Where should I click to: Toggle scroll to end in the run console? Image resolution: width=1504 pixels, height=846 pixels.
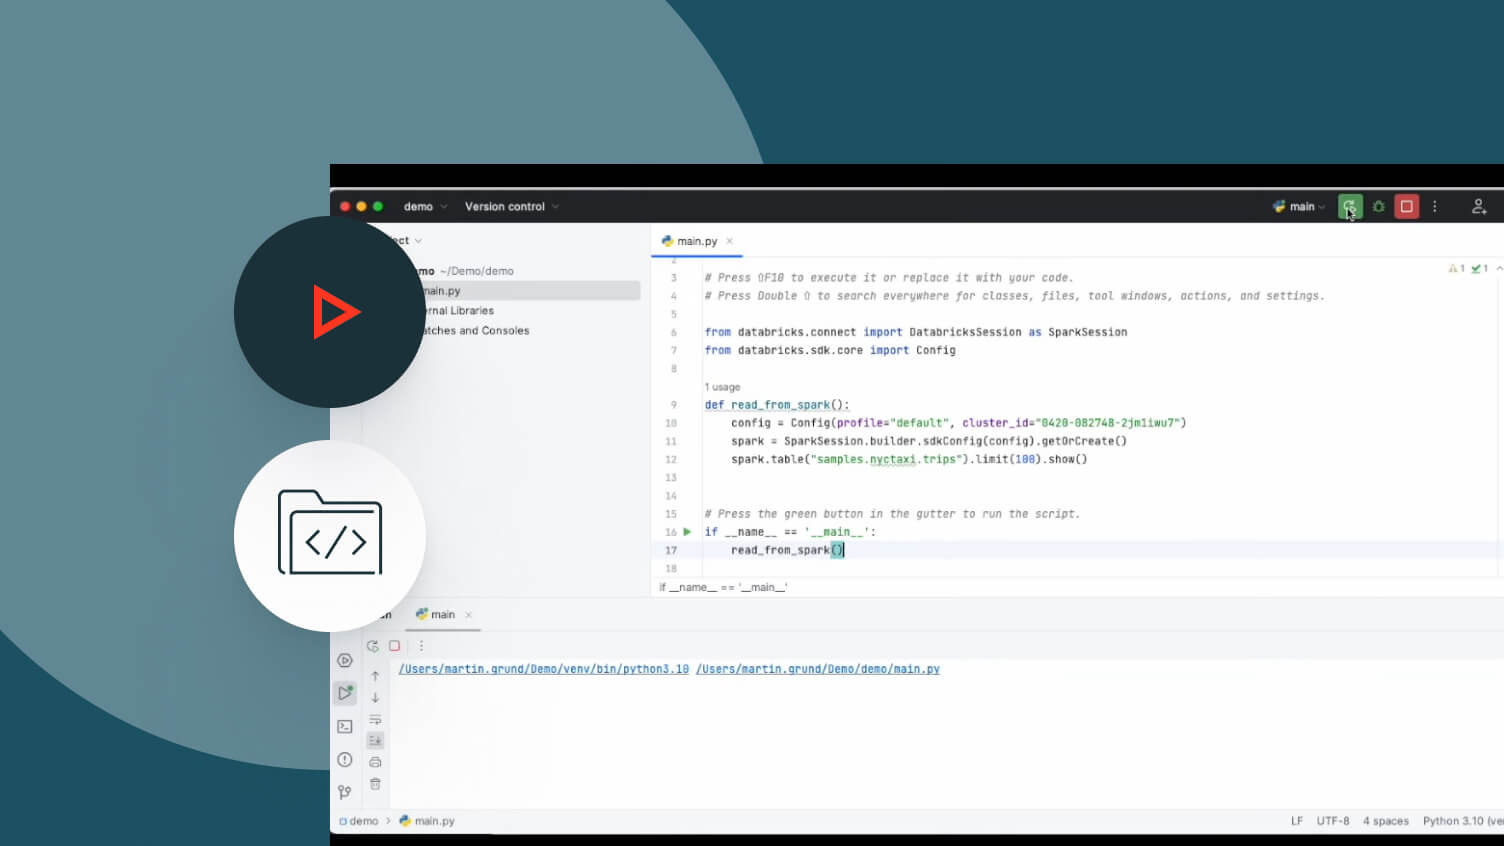pyautogui.click(x=375, y=741)
